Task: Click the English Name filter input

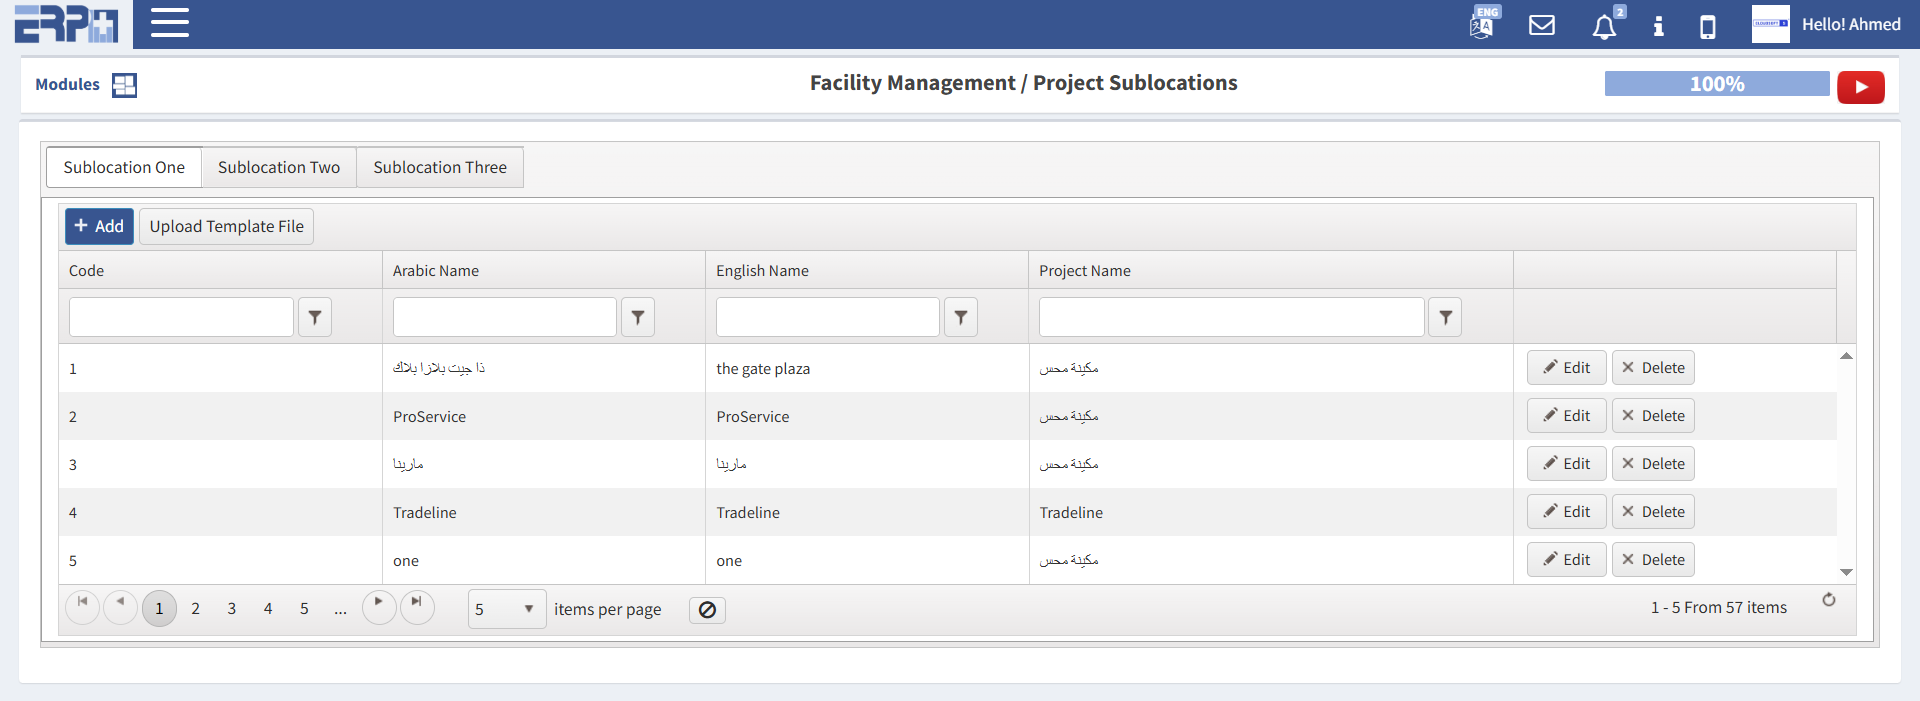Action: (827, 317)
